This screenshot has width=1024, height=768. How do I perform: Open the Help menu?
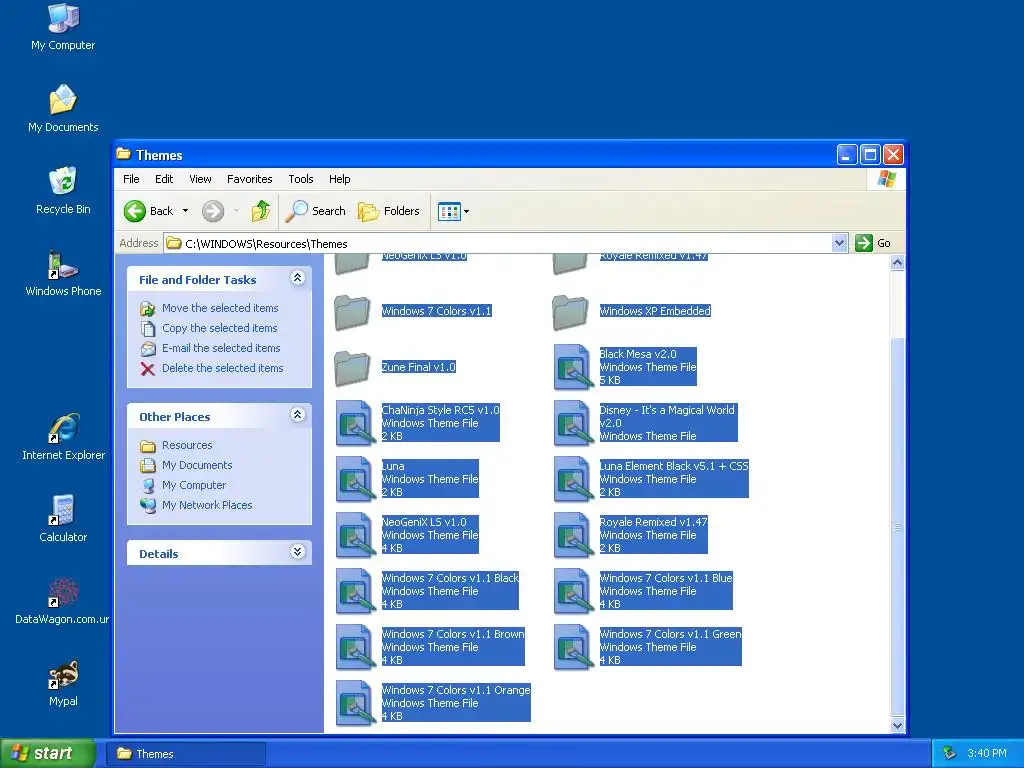(339, 179)
